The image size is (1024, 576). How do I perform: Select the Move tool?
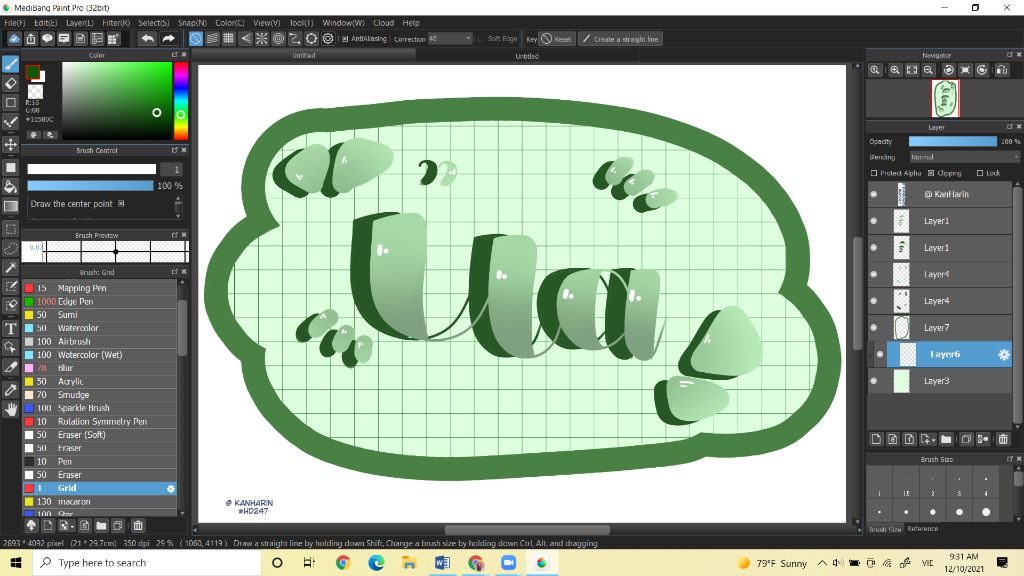click(x=10, y=144)
